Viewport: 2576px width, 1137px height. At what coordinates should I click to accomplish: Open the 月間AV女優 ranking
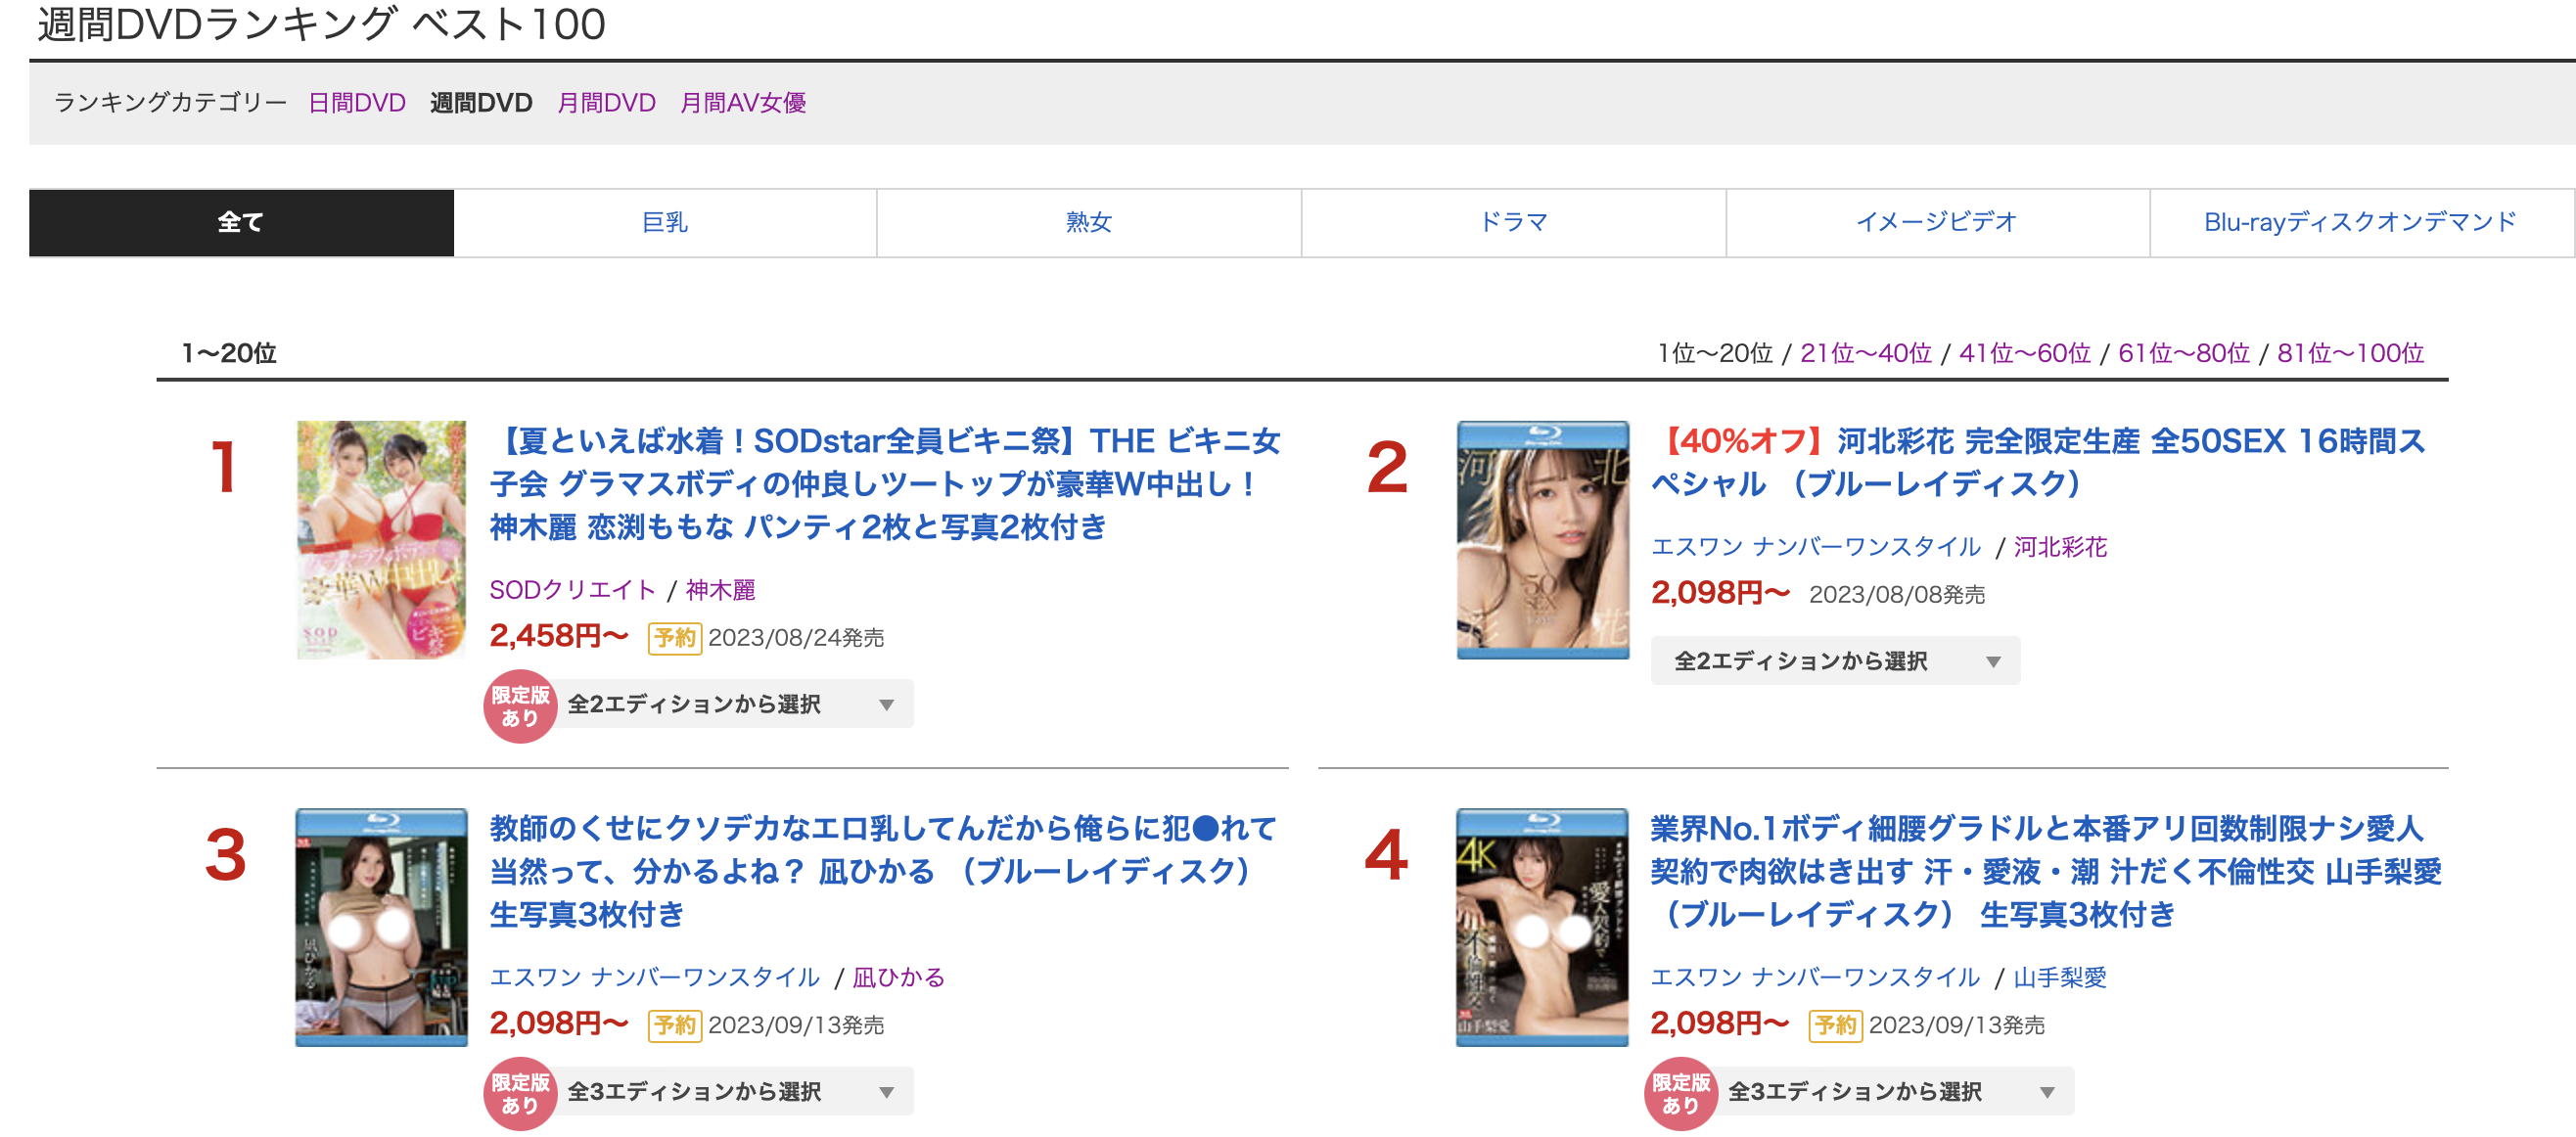click(746, 102)
